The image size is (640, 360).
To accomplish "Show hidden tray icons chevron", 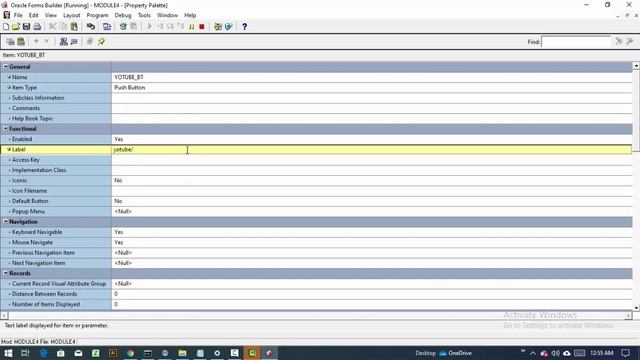I will coord(533,353).
